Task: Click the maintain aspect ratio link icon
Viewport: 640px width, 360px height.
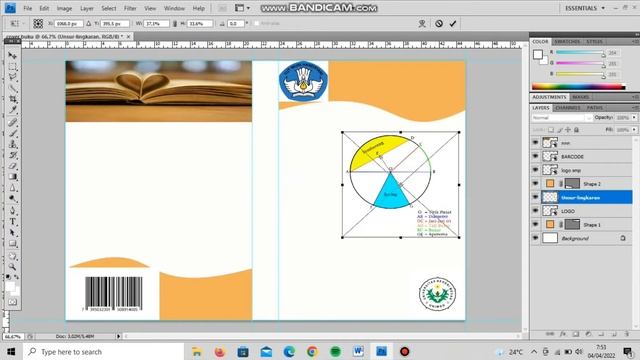Action: click(x=175, y=24)
